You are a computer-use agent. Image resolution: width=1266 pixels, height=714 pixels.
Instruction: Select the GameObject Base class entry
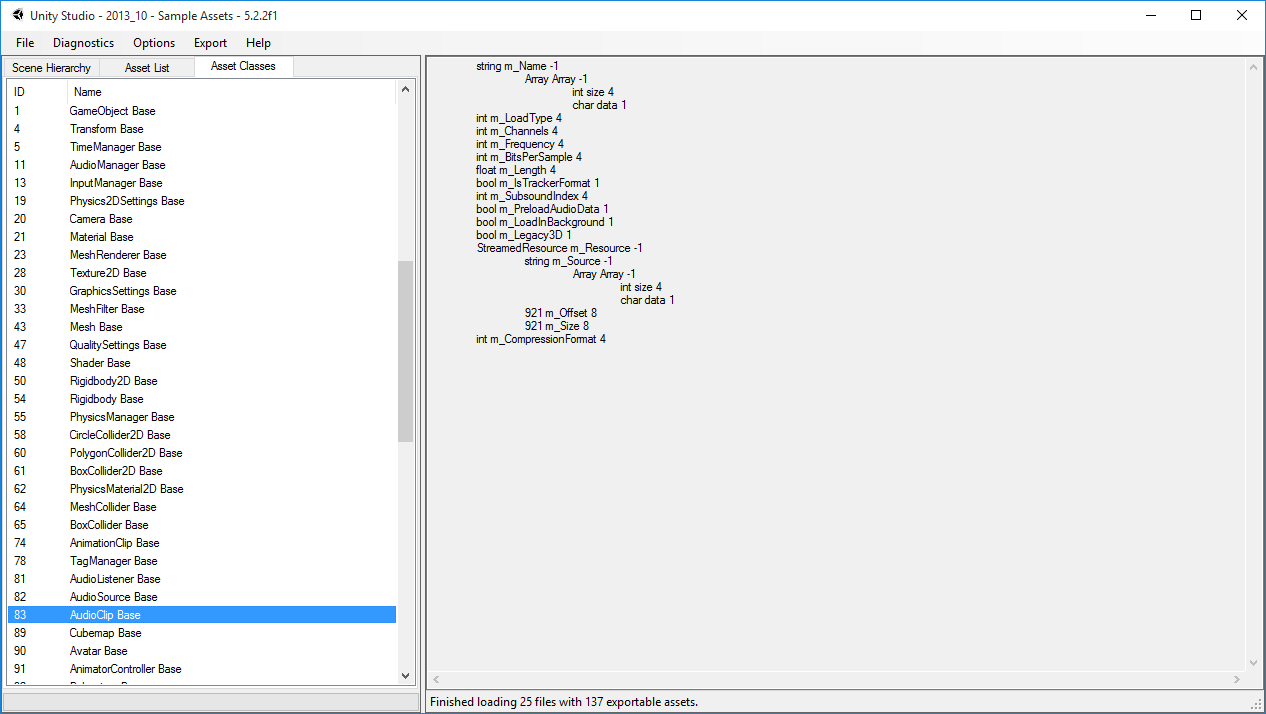click(112, 111)
